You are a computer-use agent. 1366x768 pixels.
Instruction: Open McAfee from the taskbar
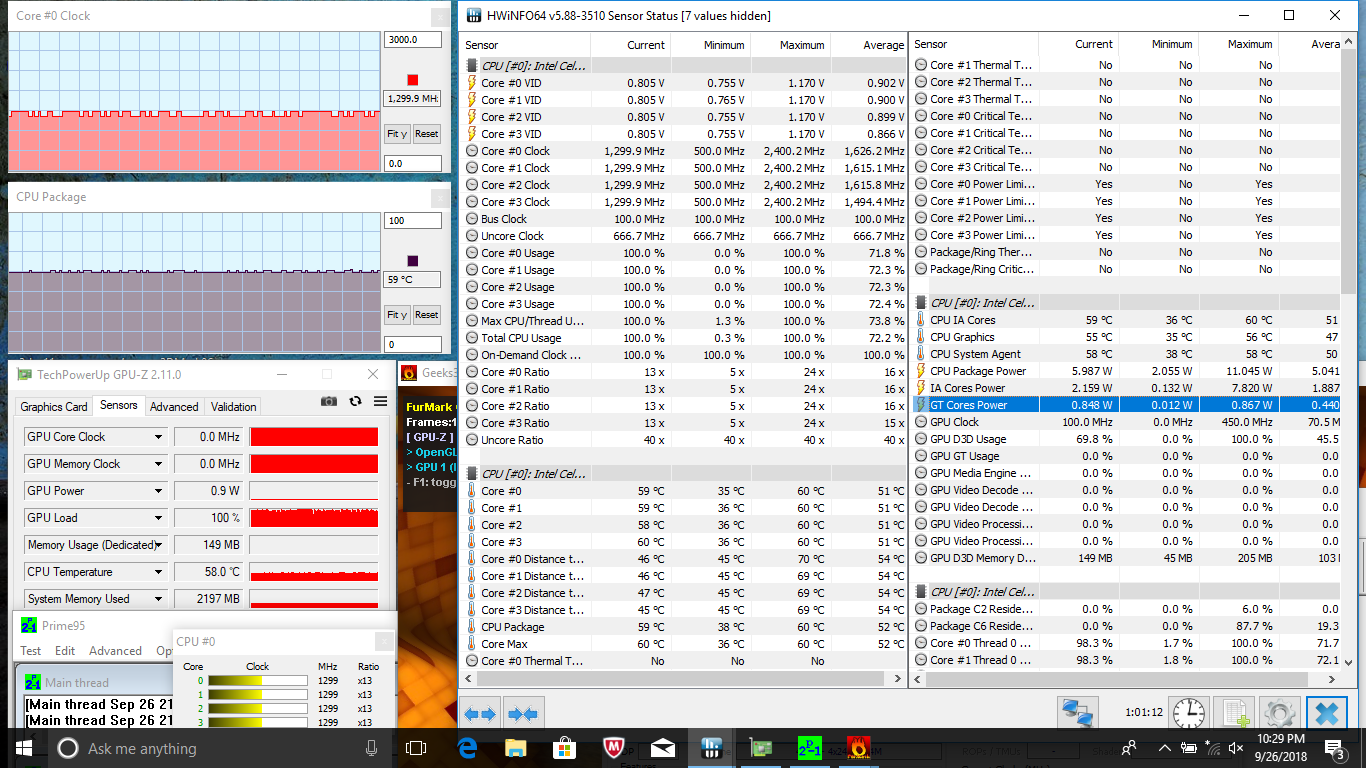614,748
